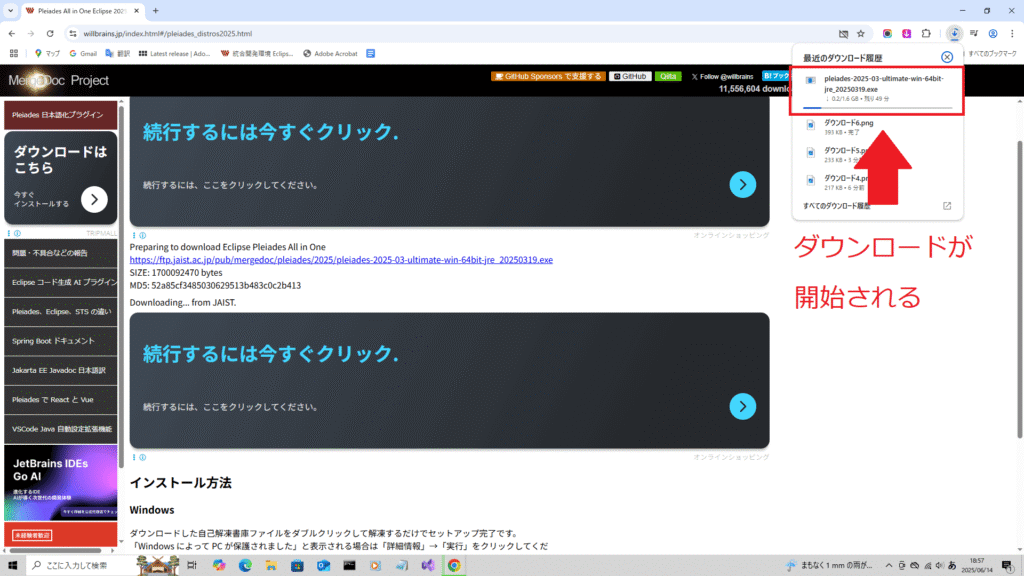Click the open-in-new-tab downloads history icon

(947, 206)
